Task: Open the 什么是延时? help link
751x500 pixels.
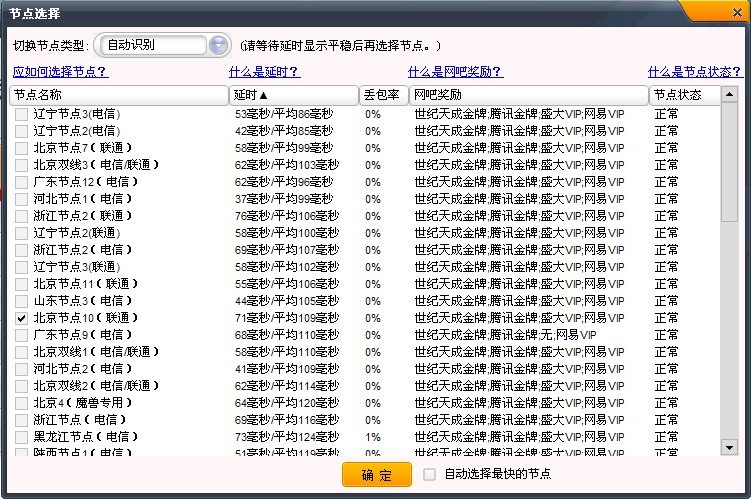Action: click(265, 72)
